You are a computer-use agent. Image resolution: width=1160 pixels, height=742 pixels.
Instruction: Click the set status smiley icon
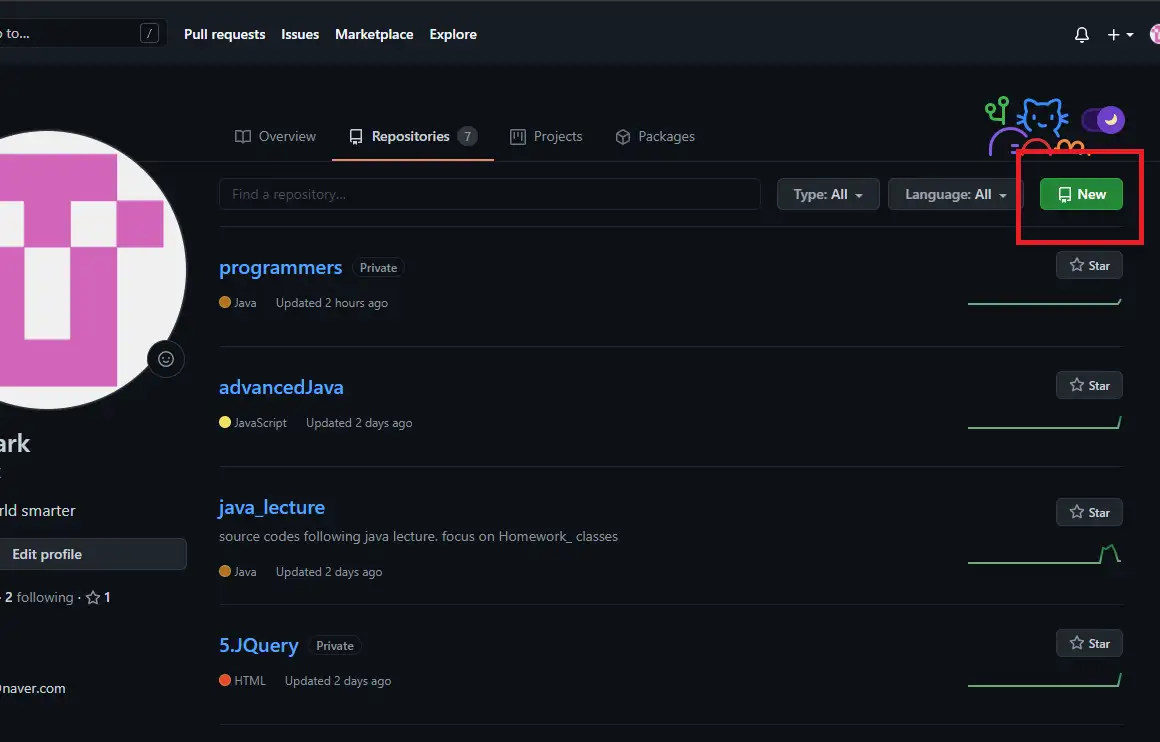point(166,359)
